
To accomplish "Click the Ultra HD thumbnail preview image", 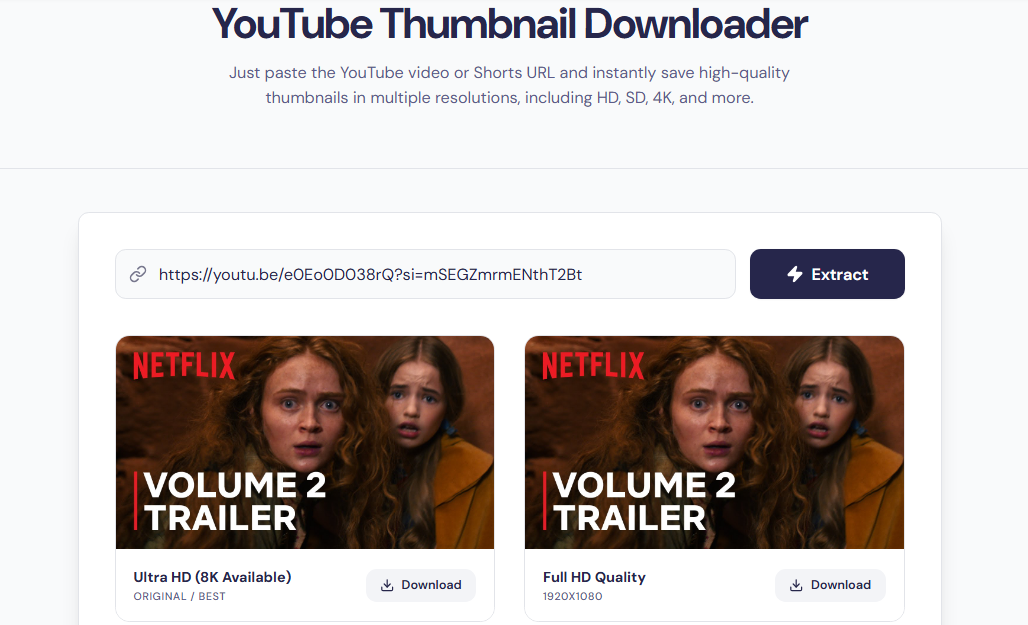I will coord(305,442).
